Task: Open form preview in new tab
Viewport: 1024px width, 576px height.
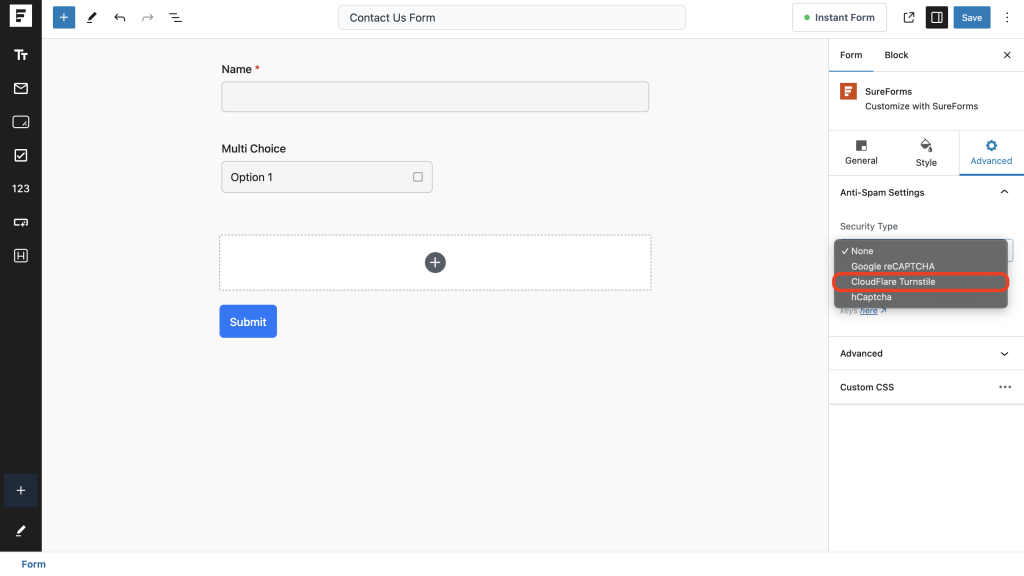Action: coord(908,18)
